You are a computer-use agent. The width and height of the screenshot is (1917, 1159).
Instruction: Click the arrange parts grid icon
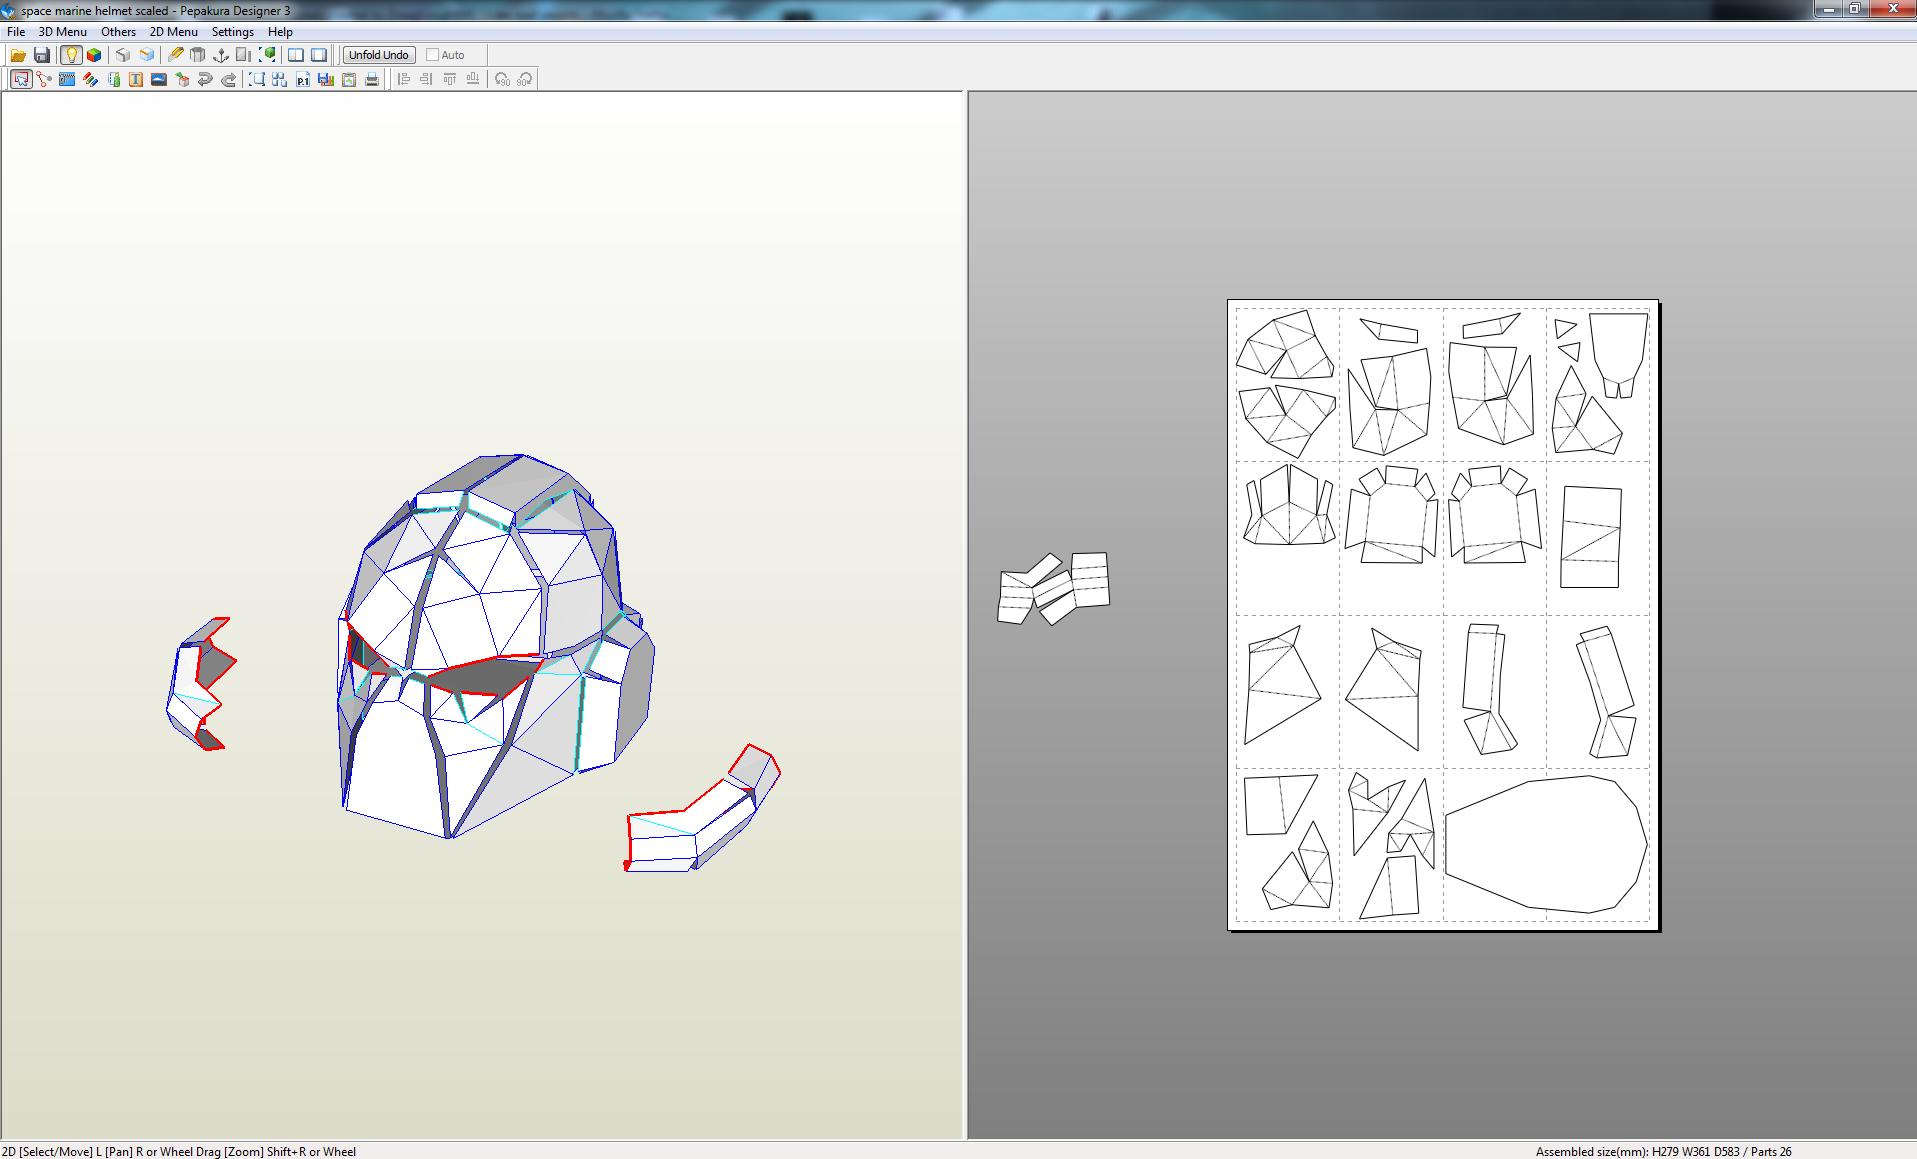(280, 79)
